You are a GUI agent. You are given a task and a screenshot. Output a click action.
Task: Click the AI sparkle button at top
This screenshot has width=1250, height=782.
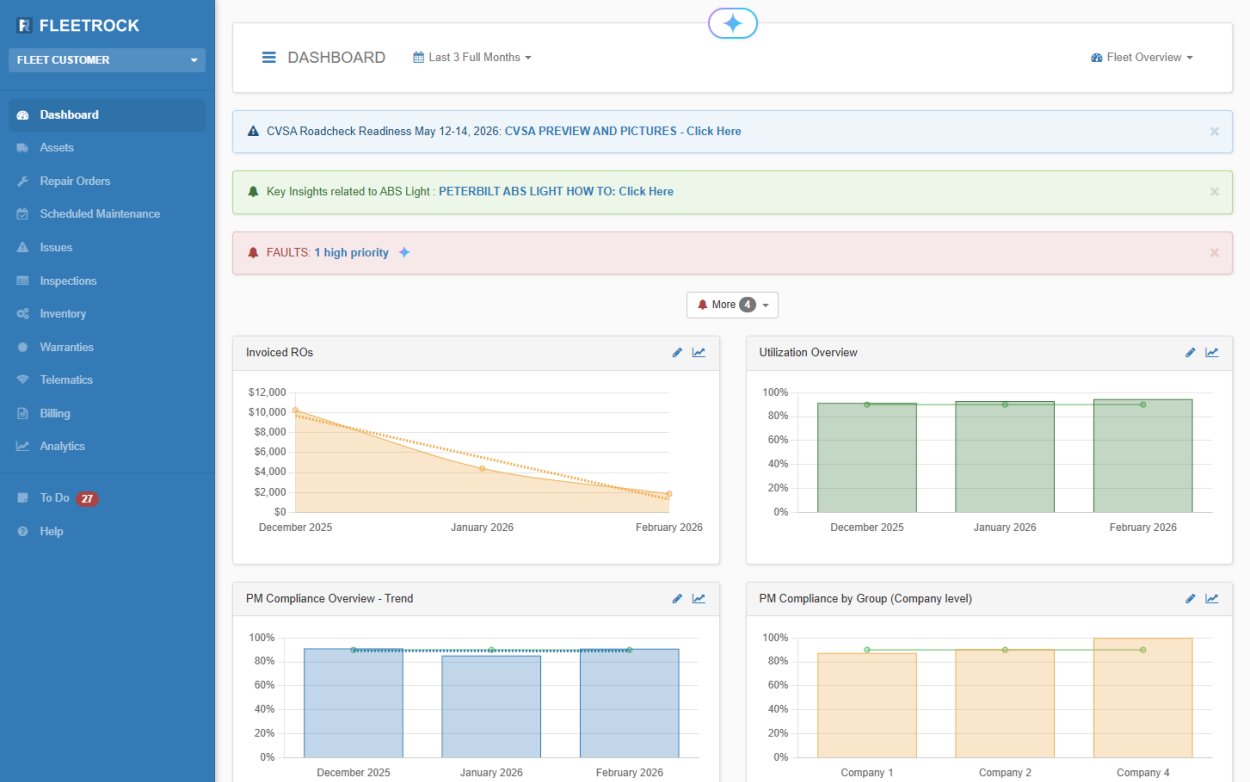tap(732, 24)
